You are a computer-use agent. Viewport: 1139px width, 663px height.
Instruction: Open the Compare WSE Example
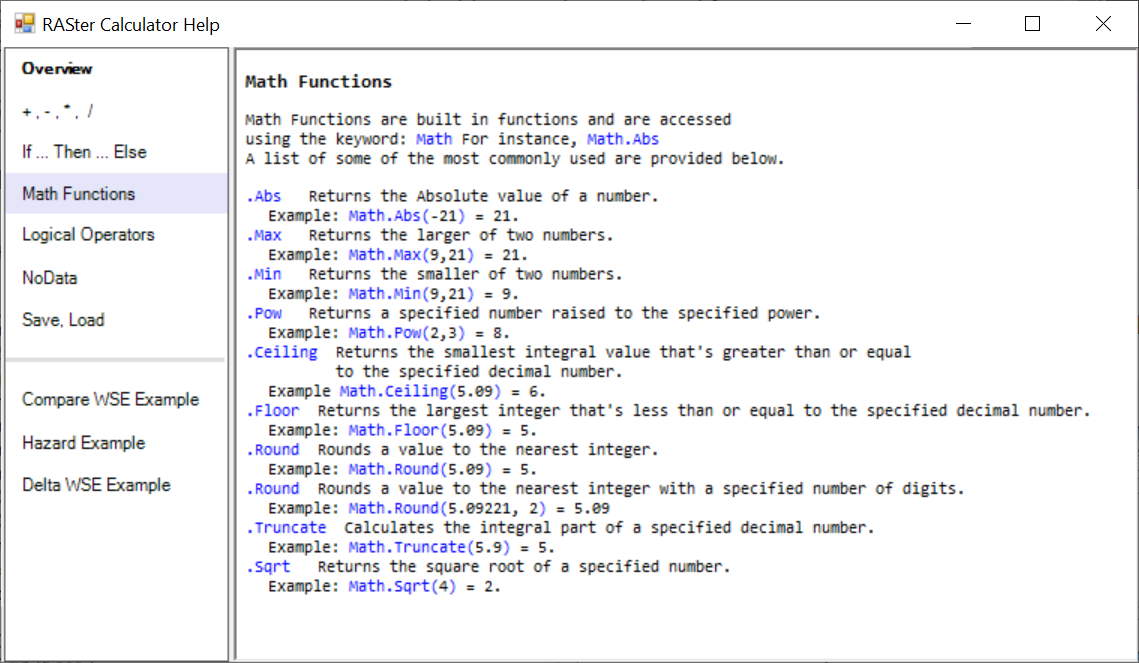(x=110, y=399)
